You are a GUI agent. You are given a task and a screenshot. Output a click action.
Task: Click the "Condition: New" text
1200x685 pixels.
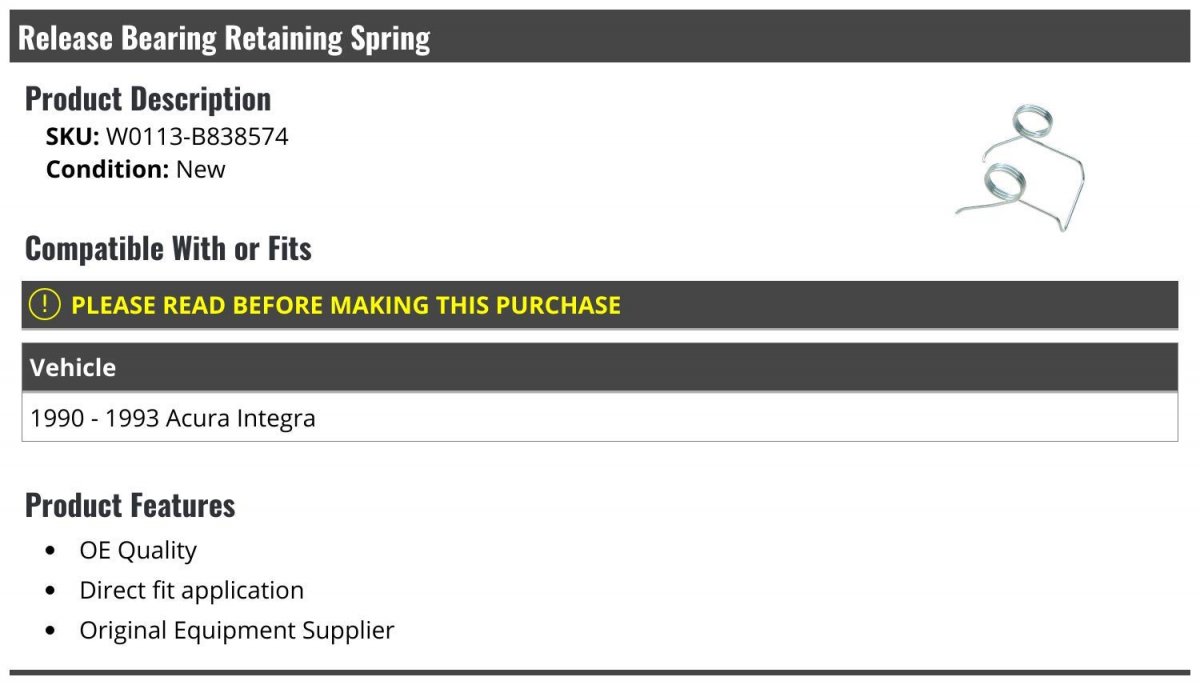[136, 169]
